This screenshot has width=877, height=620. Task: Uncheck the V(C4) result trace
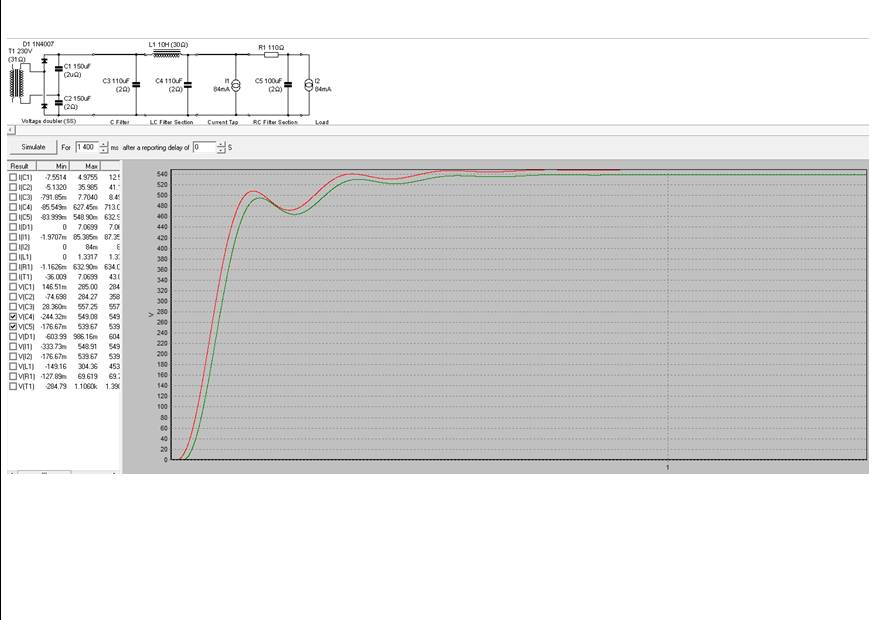click(13, 316)
